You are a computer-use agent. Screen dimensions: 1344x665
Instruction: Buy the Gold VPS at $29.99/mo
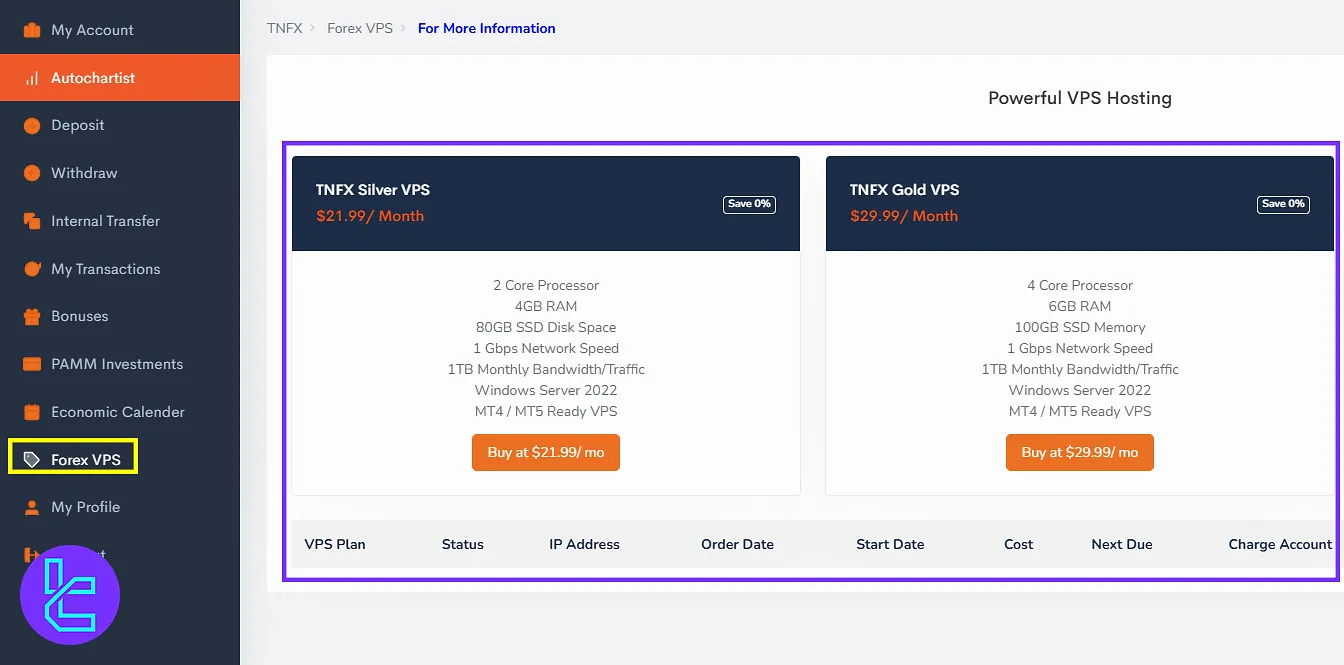pyautogui.click(x=1080, y=452)
